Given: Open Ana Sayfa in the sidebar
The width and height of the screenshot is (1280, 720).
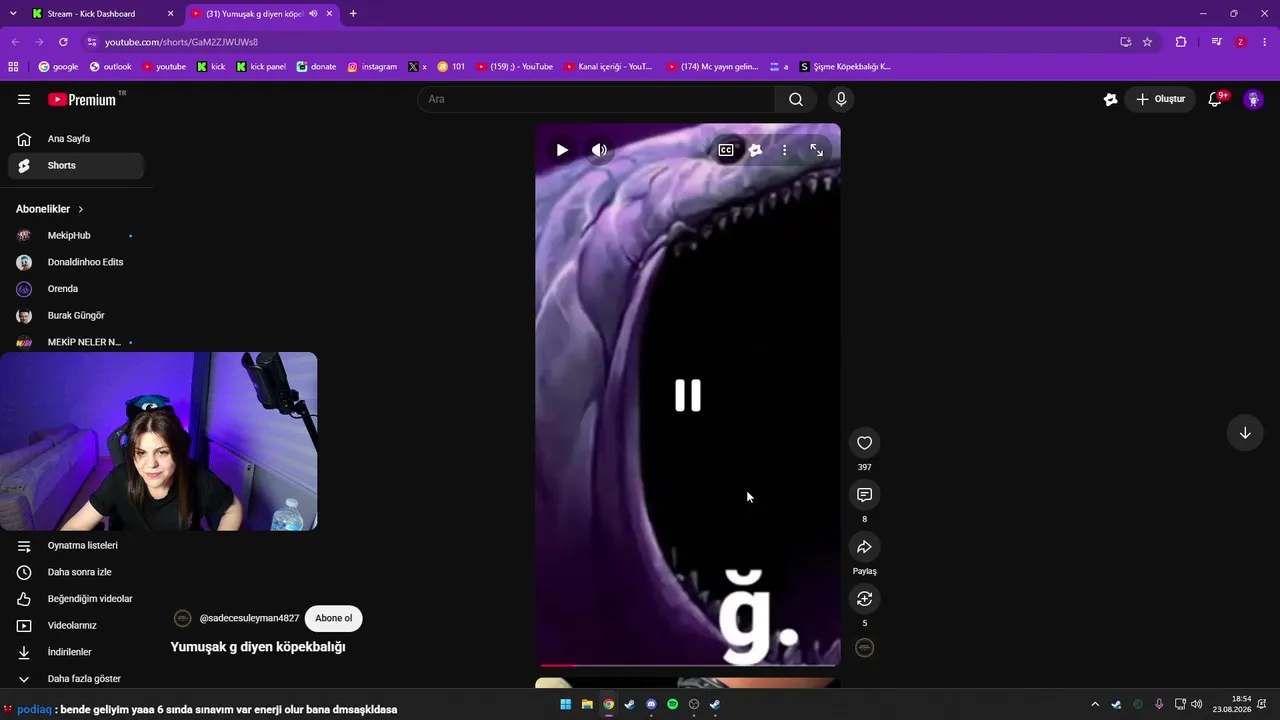Looking at the screenshot, I should tap(76, 139).
